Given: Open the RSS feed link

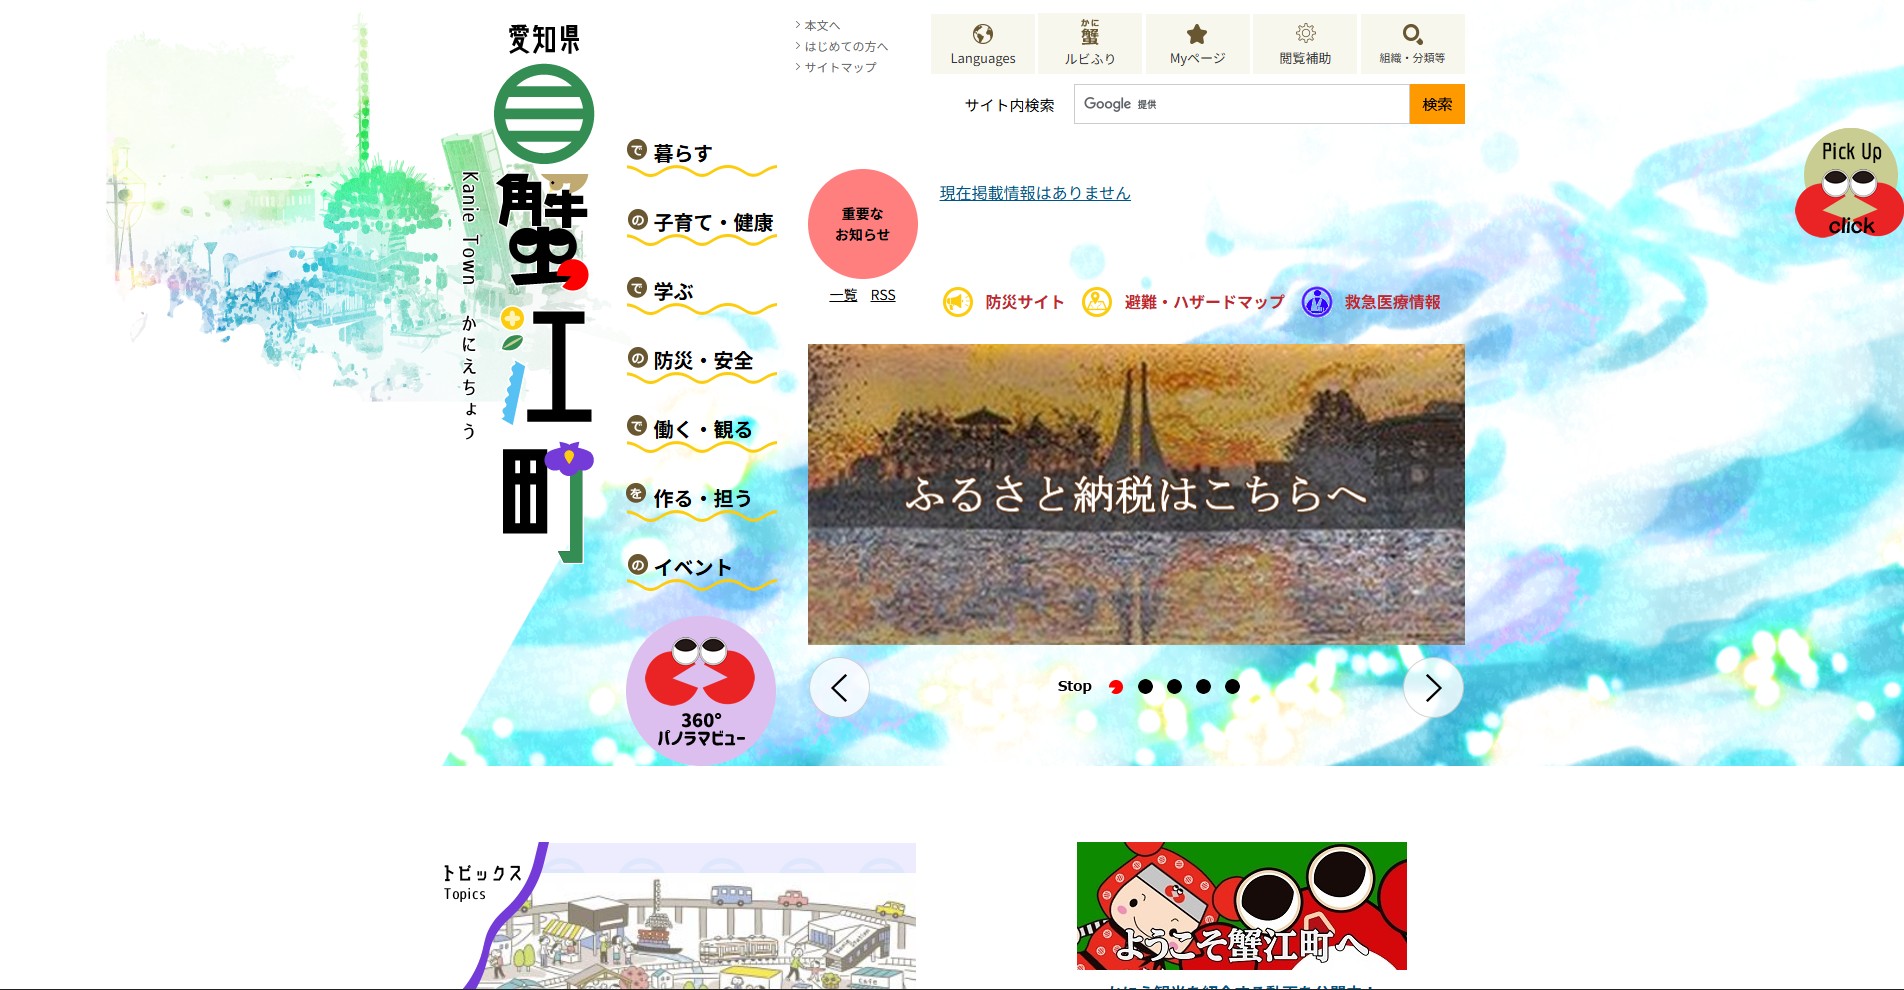Looking at the screenshot, I should 883,295.
